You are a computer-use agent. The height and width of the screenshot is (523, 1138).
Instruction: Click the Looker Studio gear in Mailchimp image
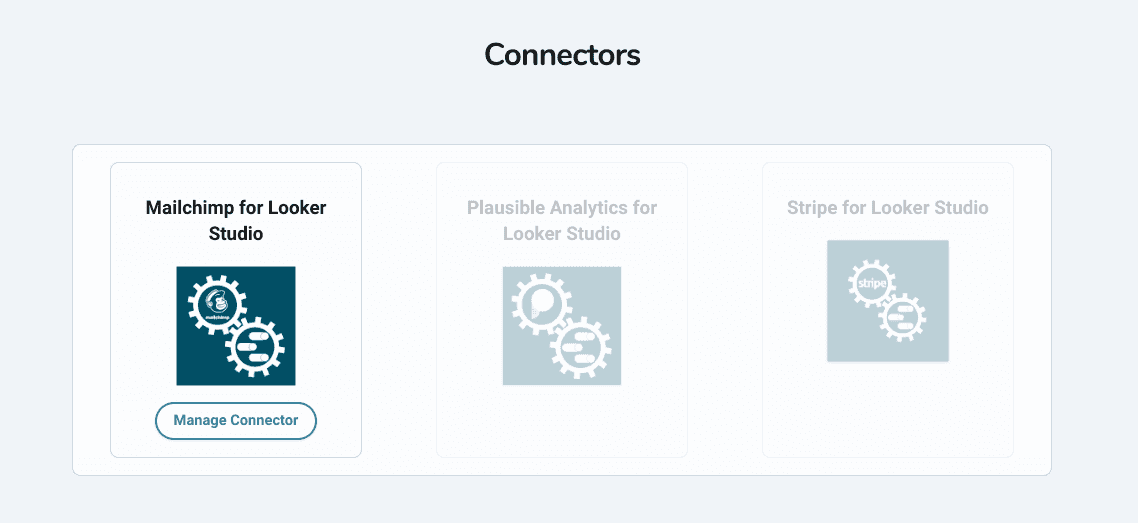tap(254, 348)
